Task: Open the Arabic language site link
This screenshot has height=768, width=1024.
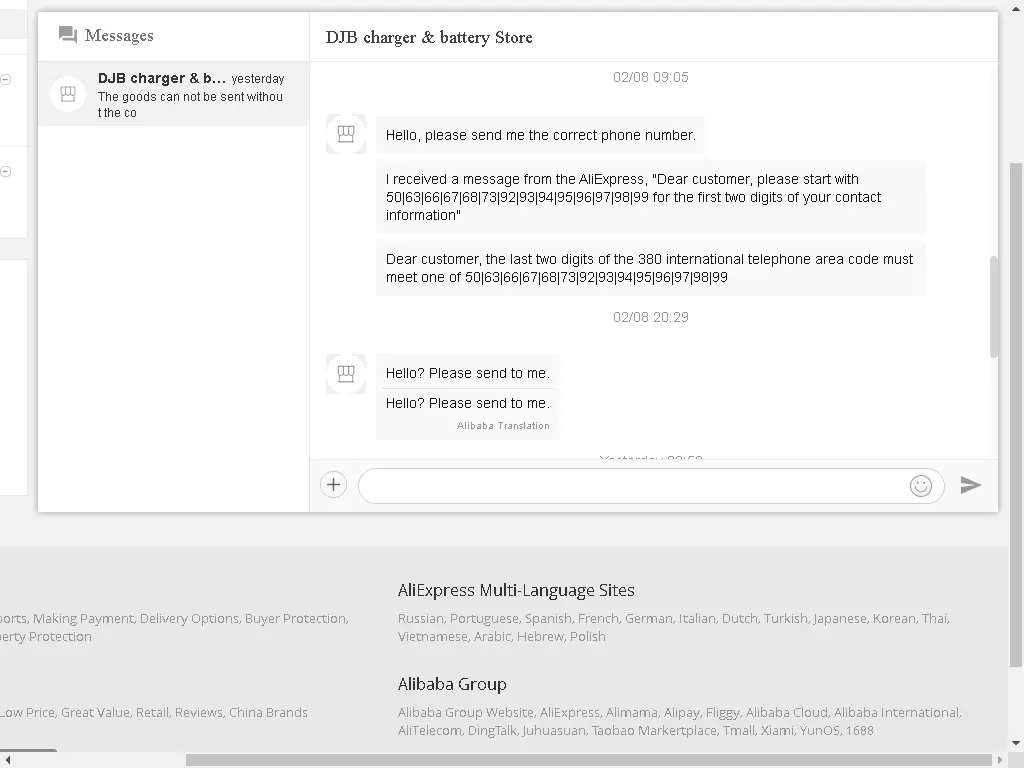Action: (x=492, y=637)
